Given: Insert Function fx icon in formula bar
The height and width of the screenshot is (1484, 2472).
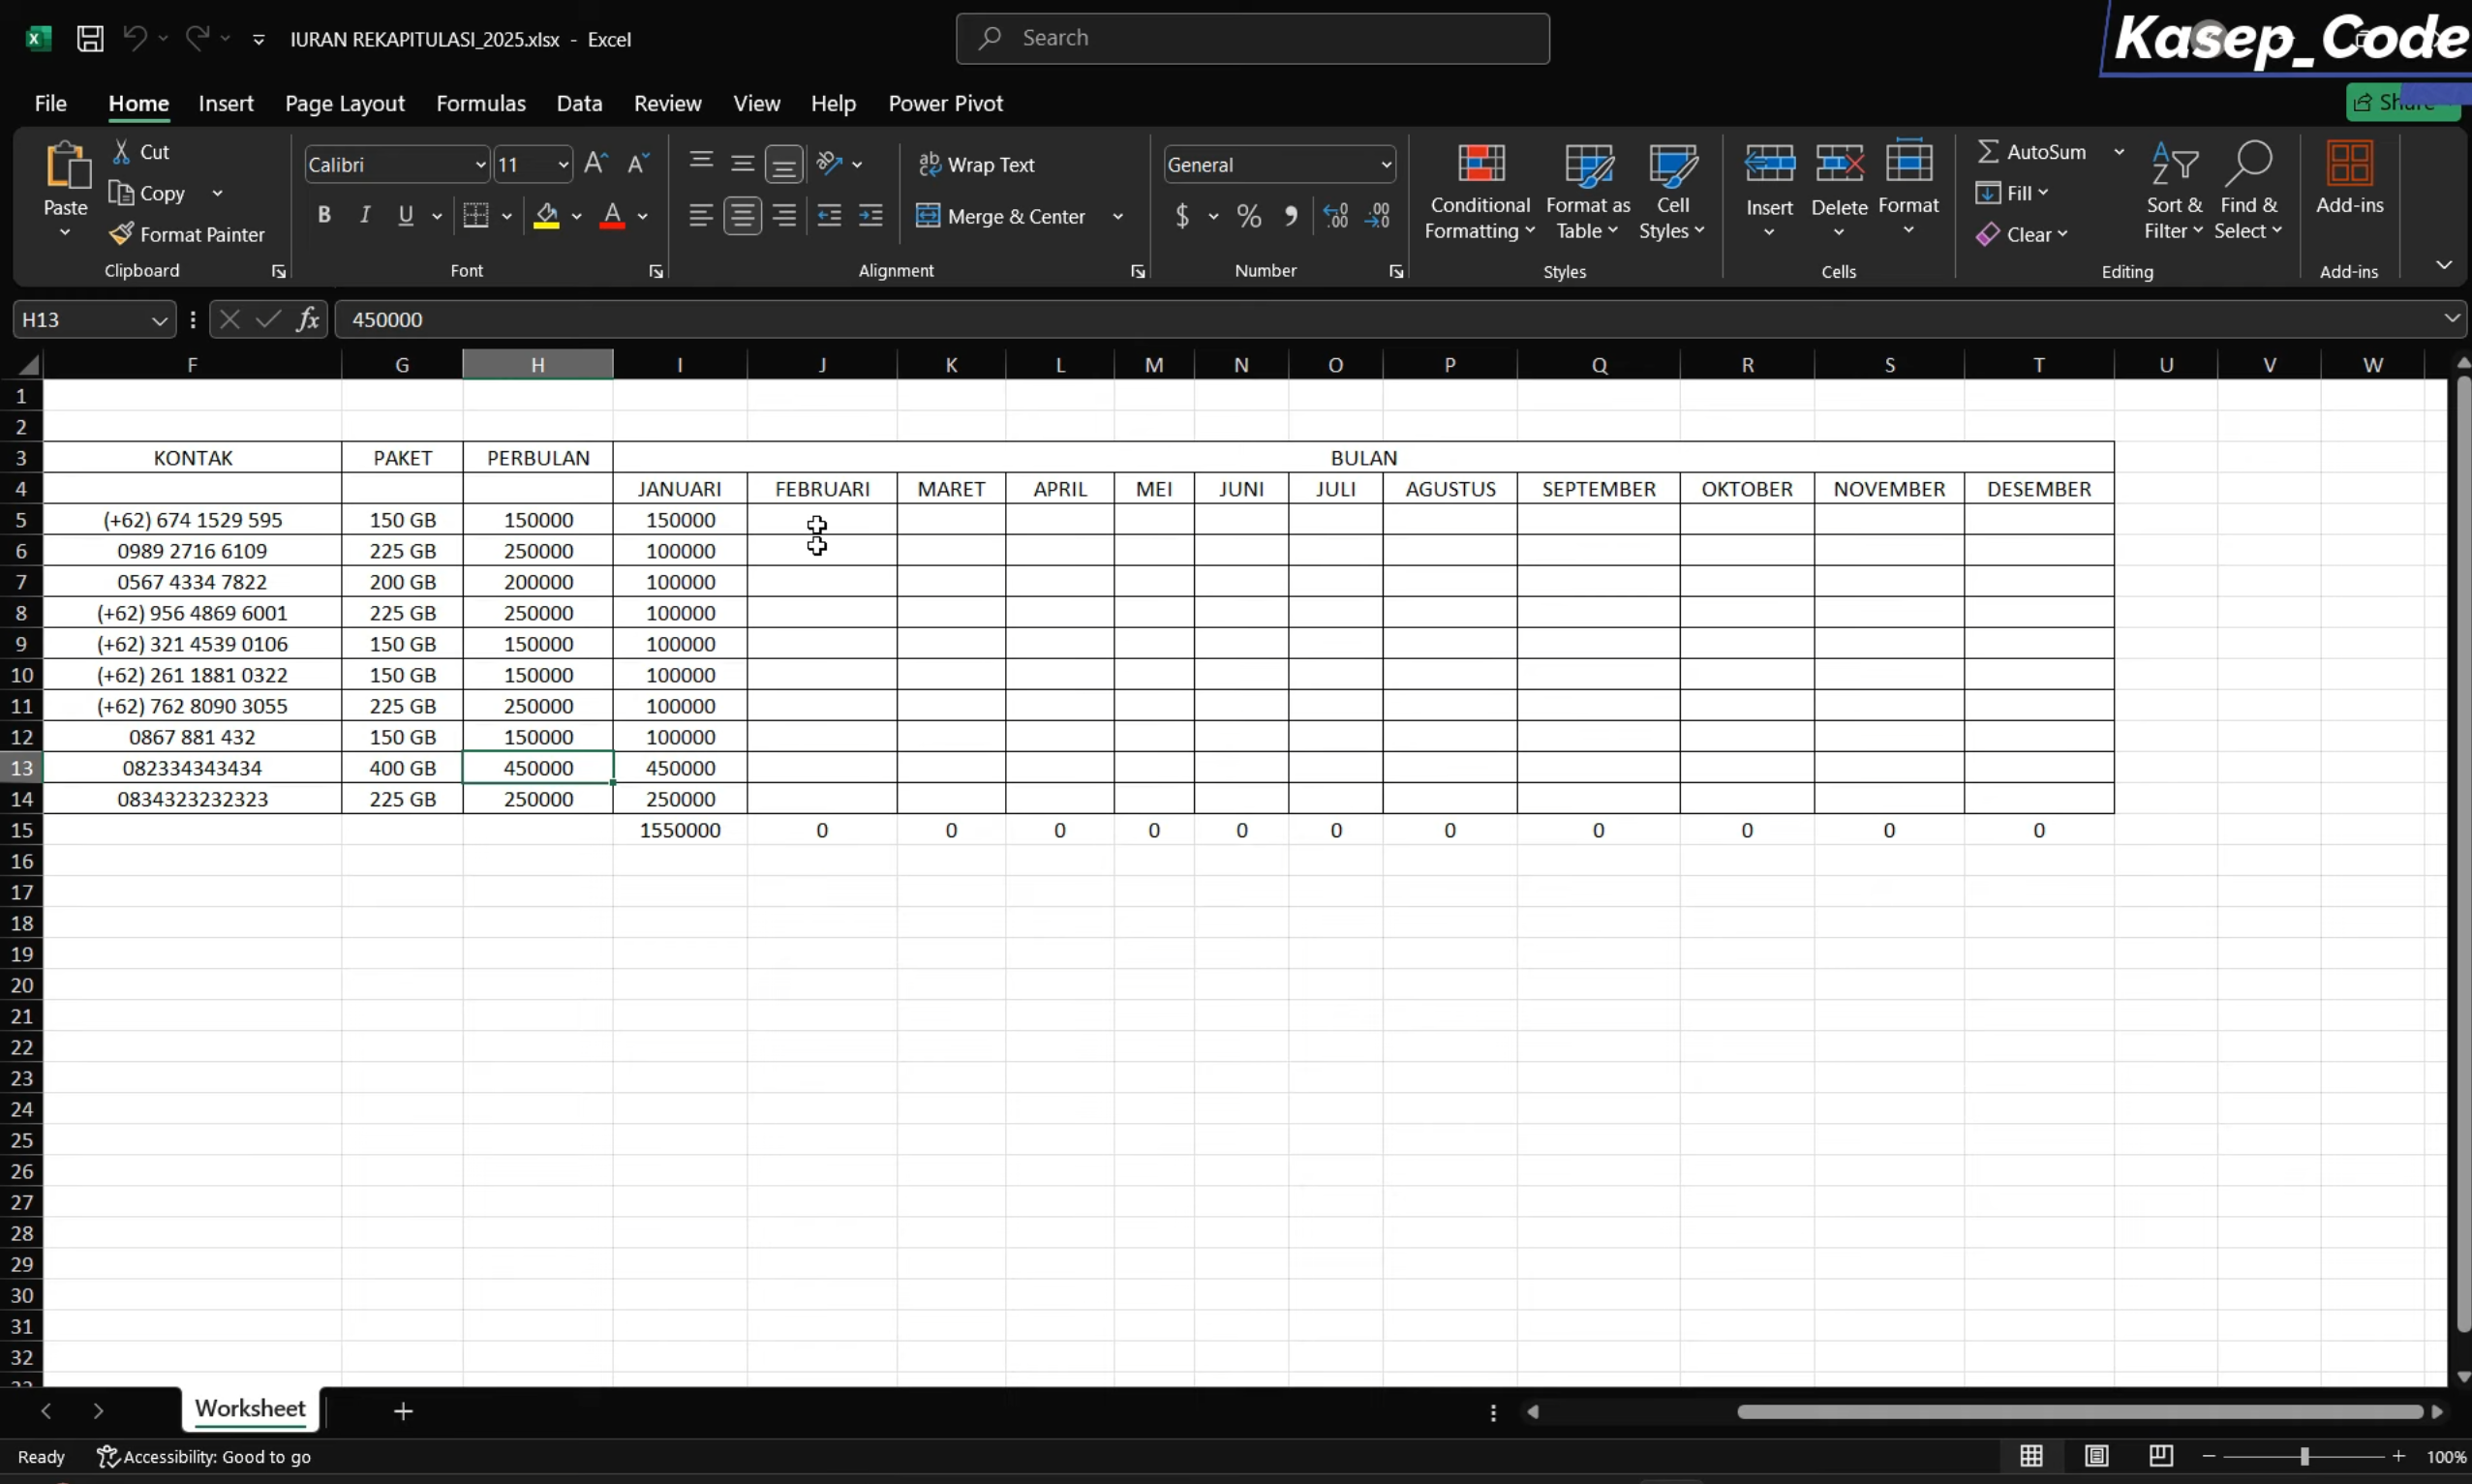Looking at the screenshot, I should pos(308,319).
